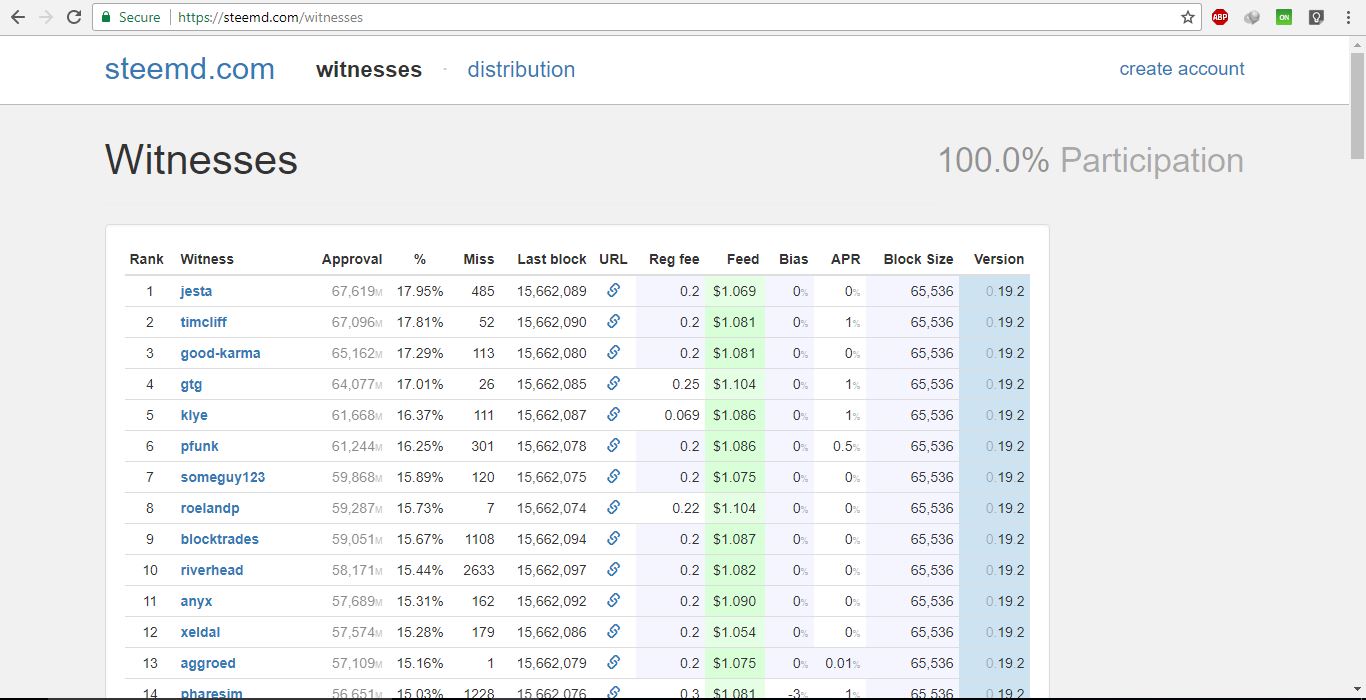Viewport: 1366px width, 700px height.
Task: Open the URL link icon for blocktrades
Action: point(613,539)
